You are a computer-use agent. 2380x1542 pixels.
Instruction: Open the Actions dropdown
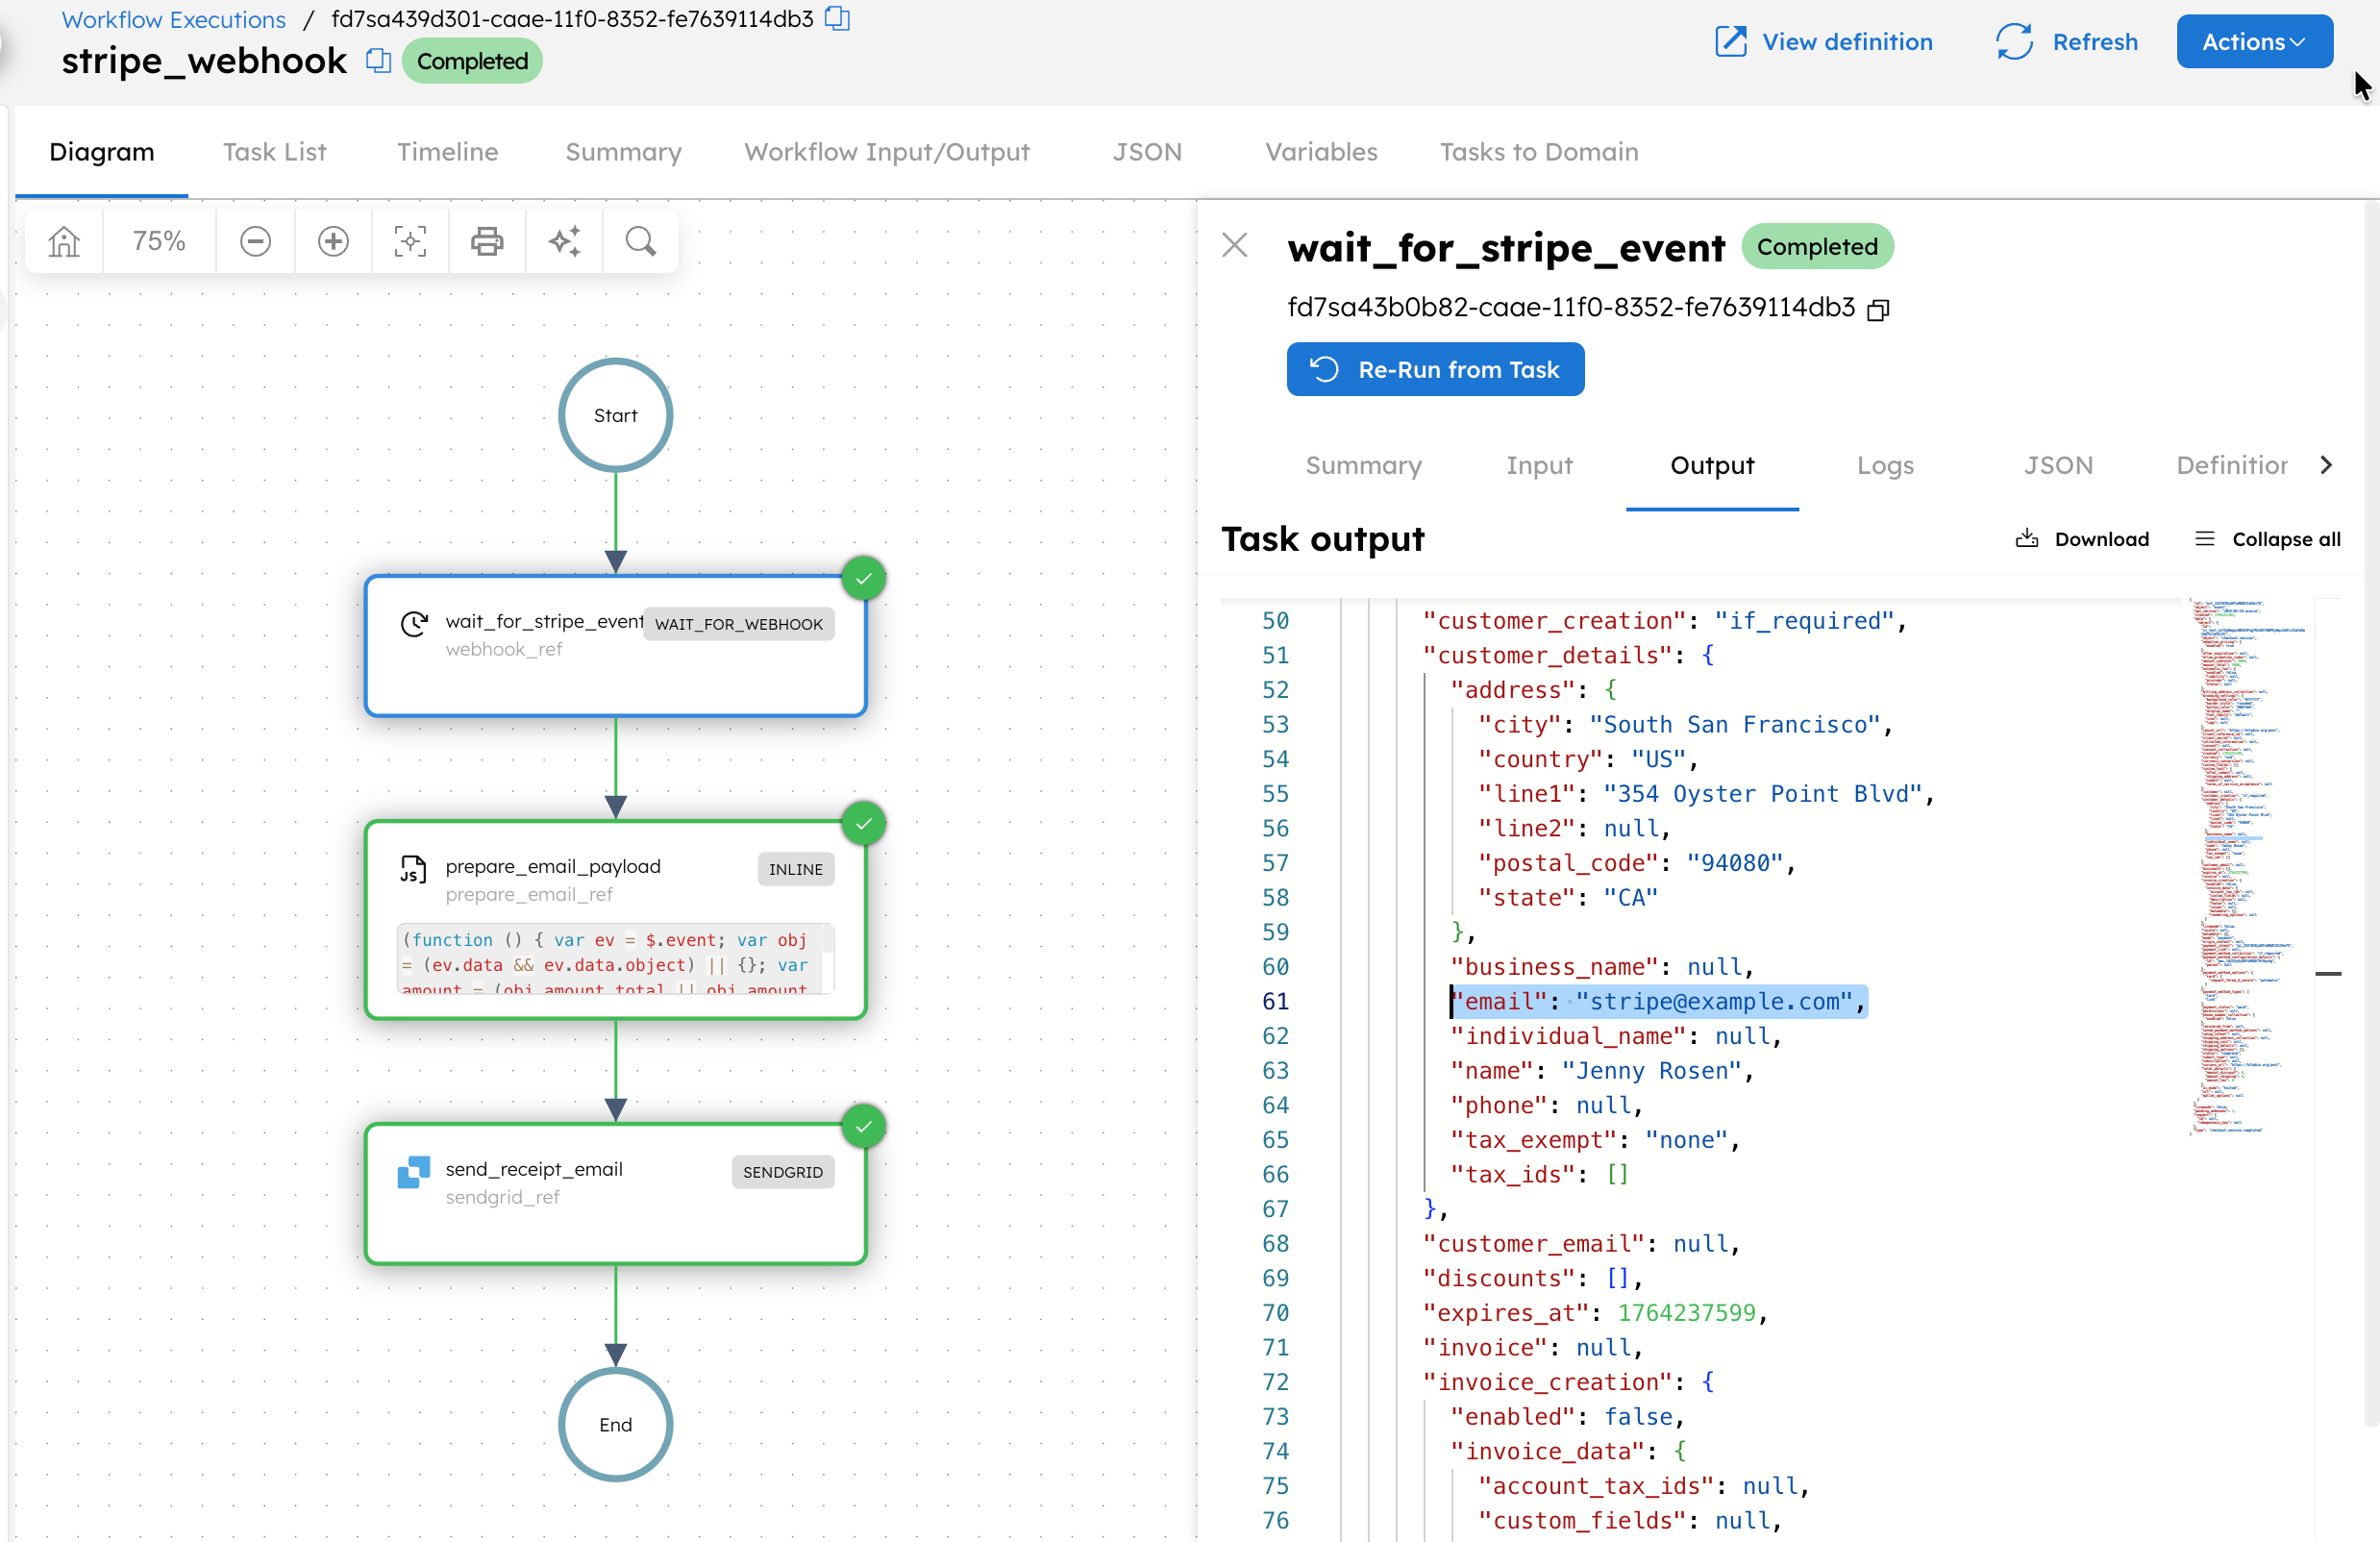tap(2253, 41)
